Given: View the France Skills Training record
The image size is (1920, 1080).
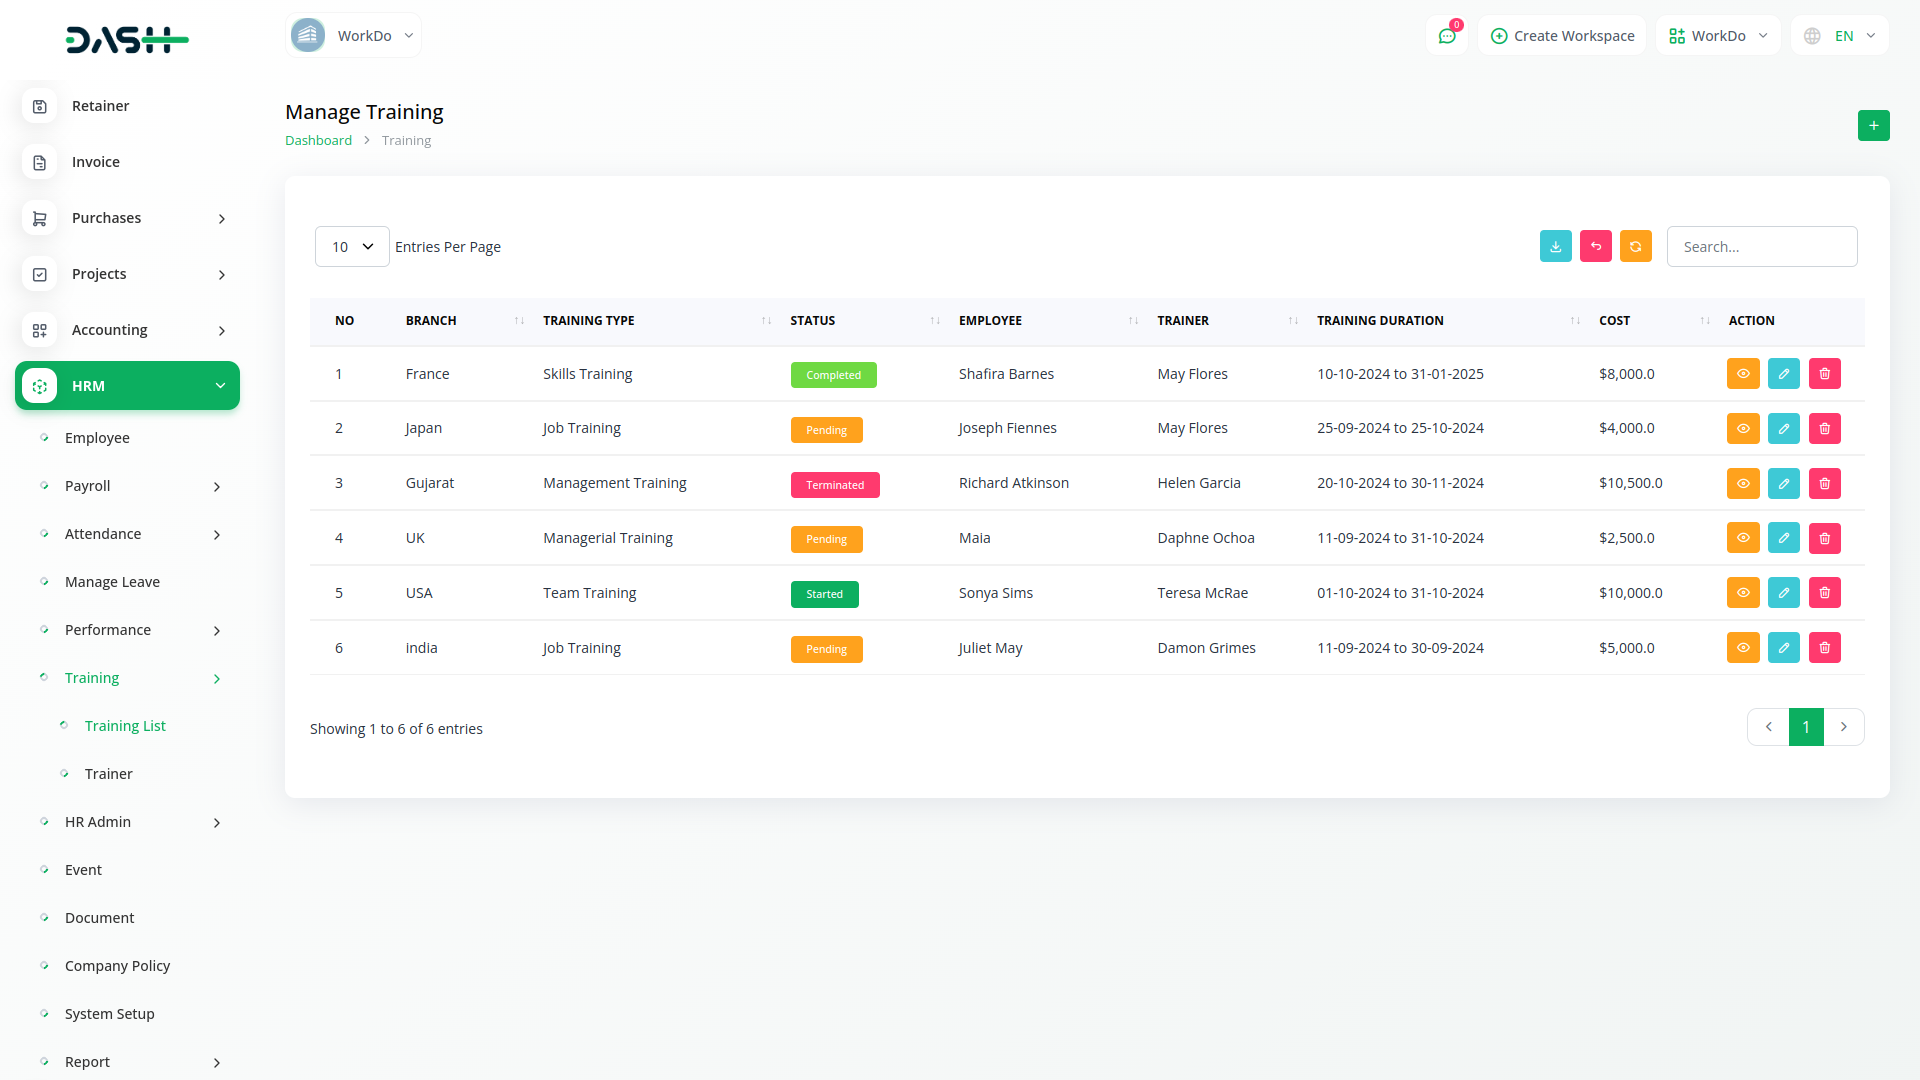Looking at the screenshot, I should (x=1742, y=374).
